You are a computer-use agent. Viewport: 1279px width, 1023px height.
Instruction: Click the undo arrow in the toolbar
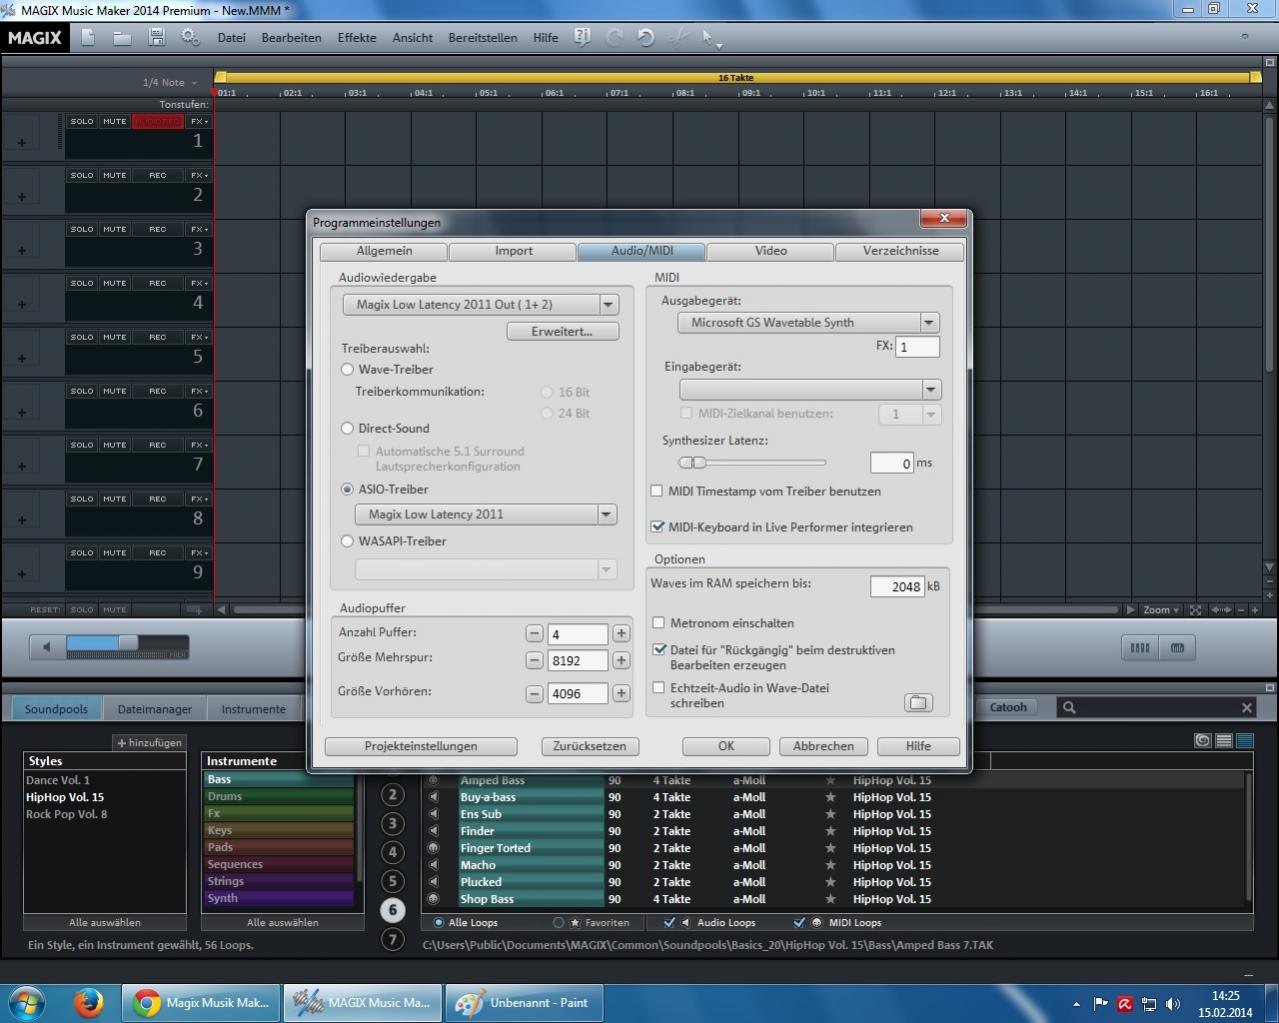click(646, 37)
